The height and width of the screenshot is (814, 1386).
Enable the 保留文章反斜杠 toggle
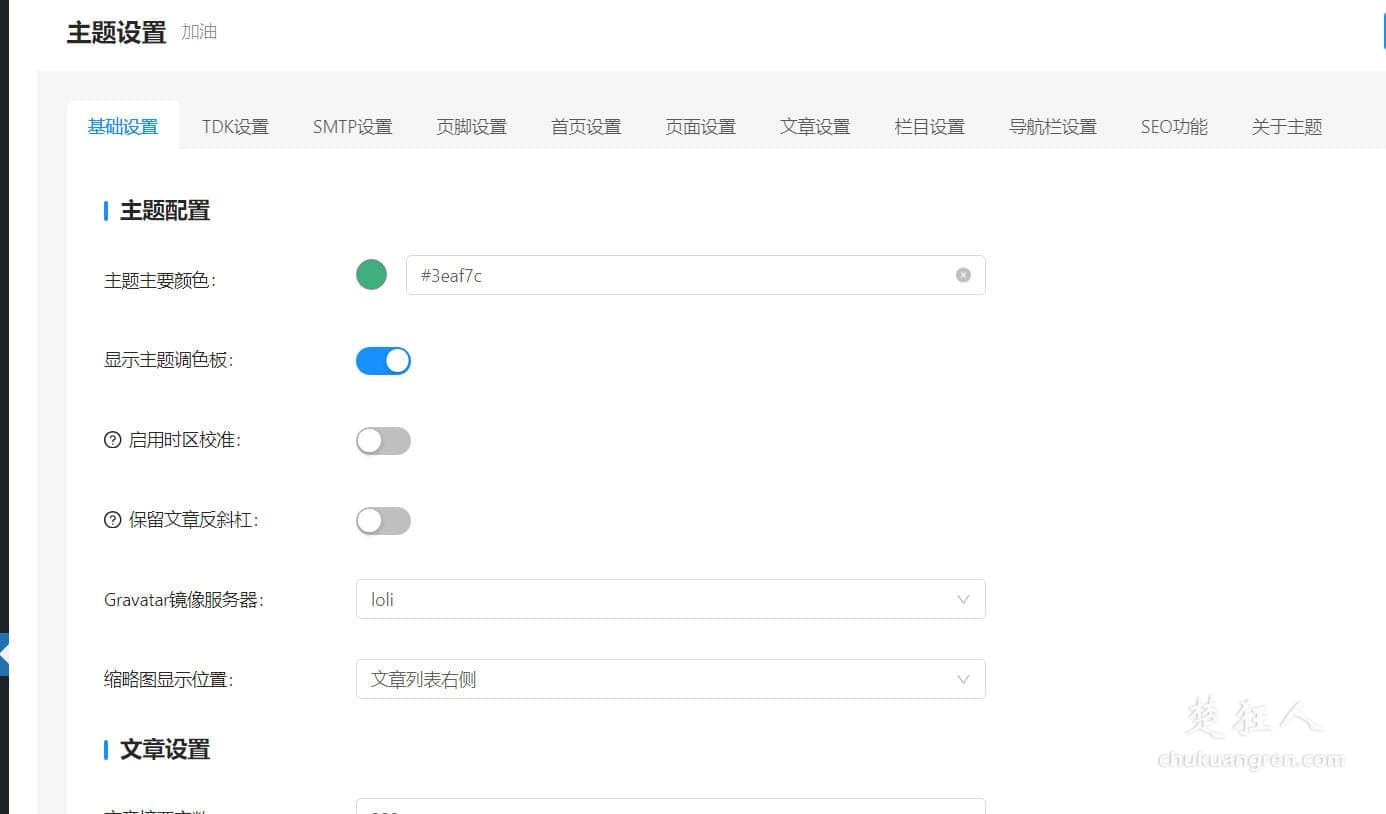click(383, 520)
